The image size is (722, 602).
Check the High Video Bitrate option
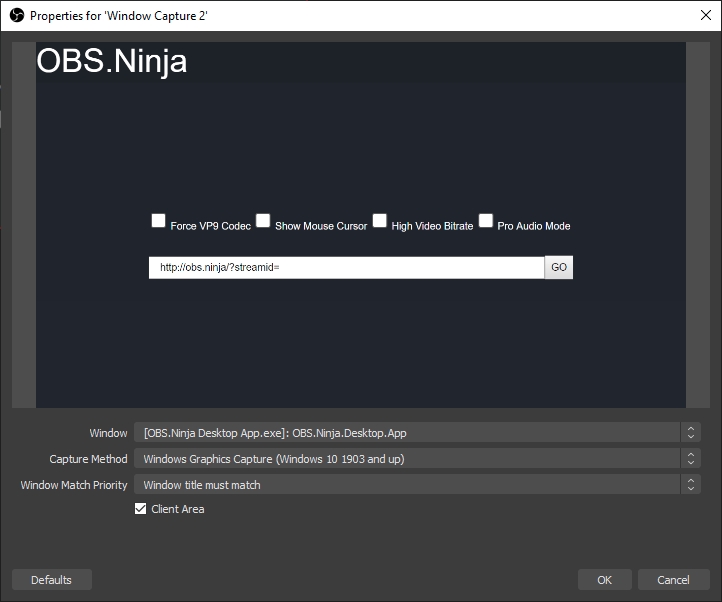click(380, 221)
